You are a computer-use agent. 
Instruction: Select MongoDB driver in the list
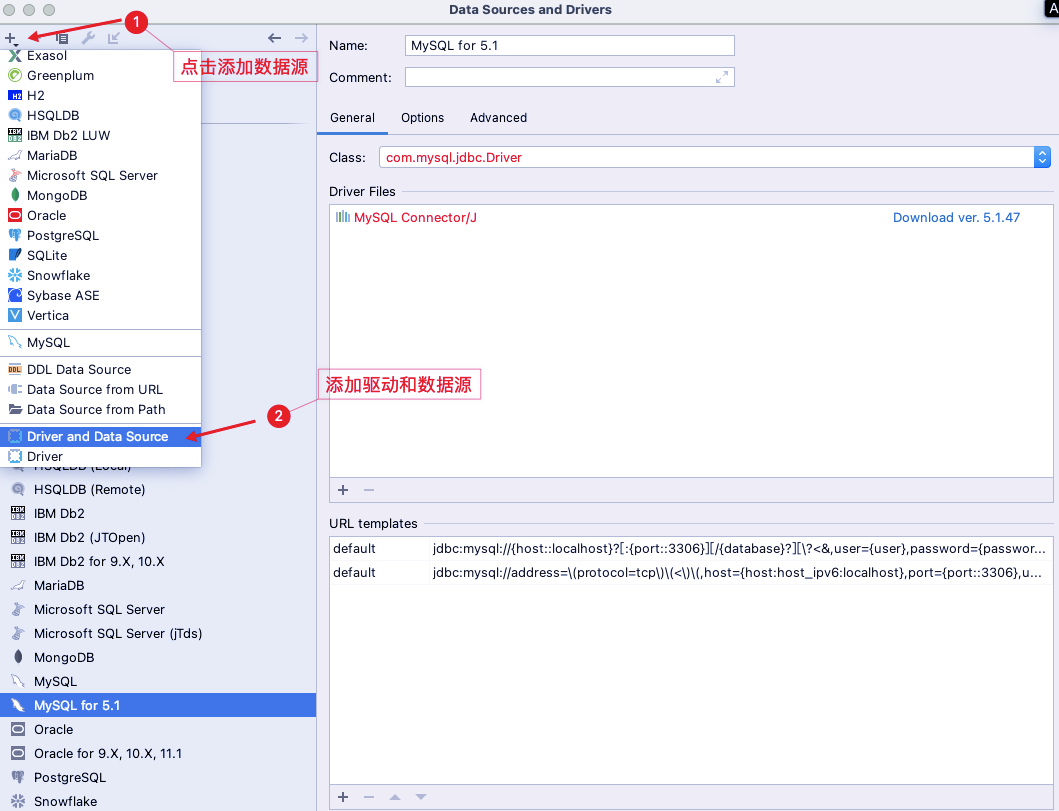pyautogui.click(x=158, y=658)
